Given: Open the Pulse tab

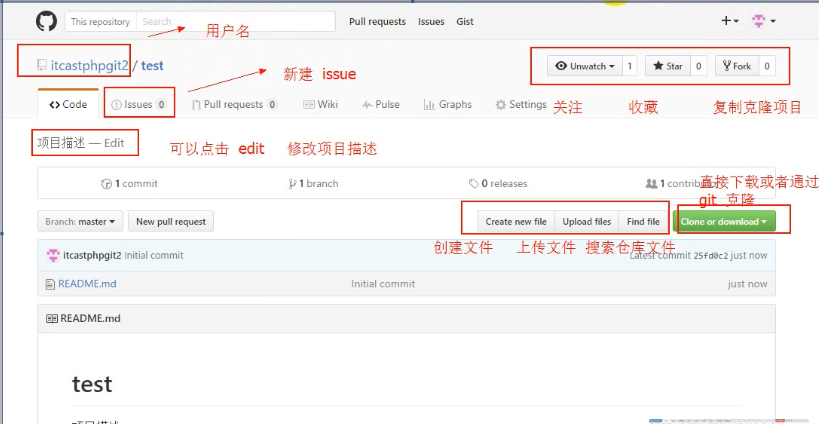Looking at the screenshot, I should point(381,104).
